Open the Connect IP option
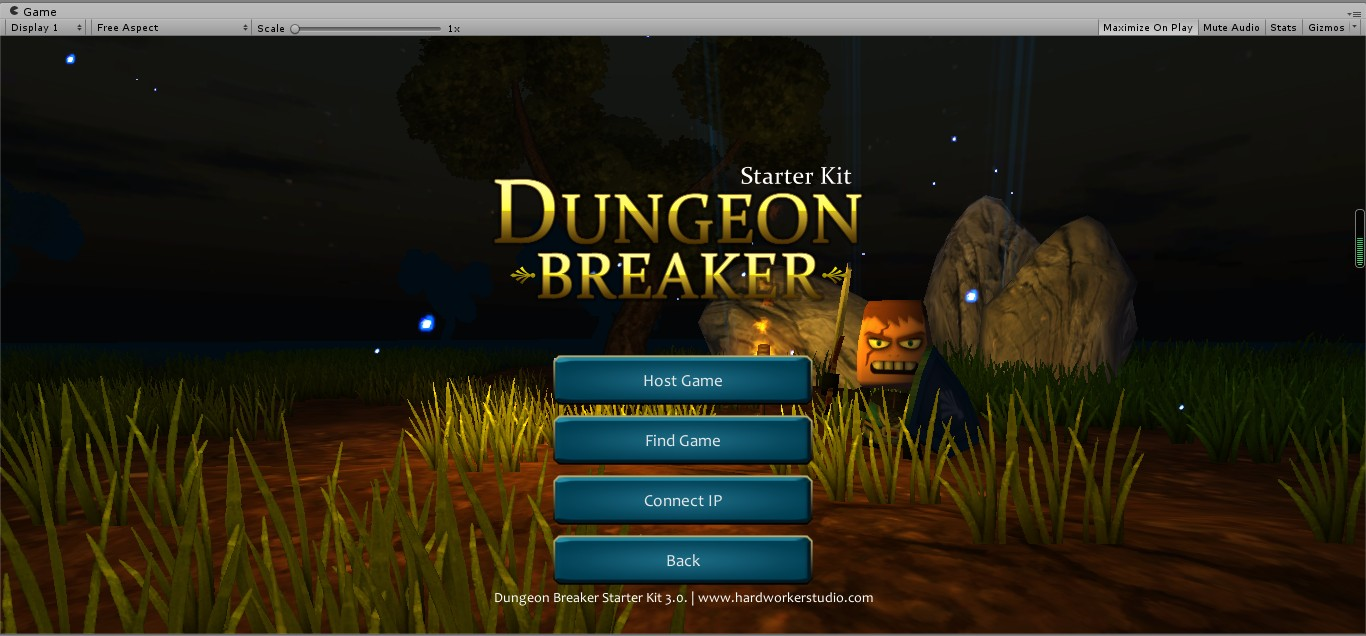This screenshot has width=1366, height=636. tap(682, 500)
